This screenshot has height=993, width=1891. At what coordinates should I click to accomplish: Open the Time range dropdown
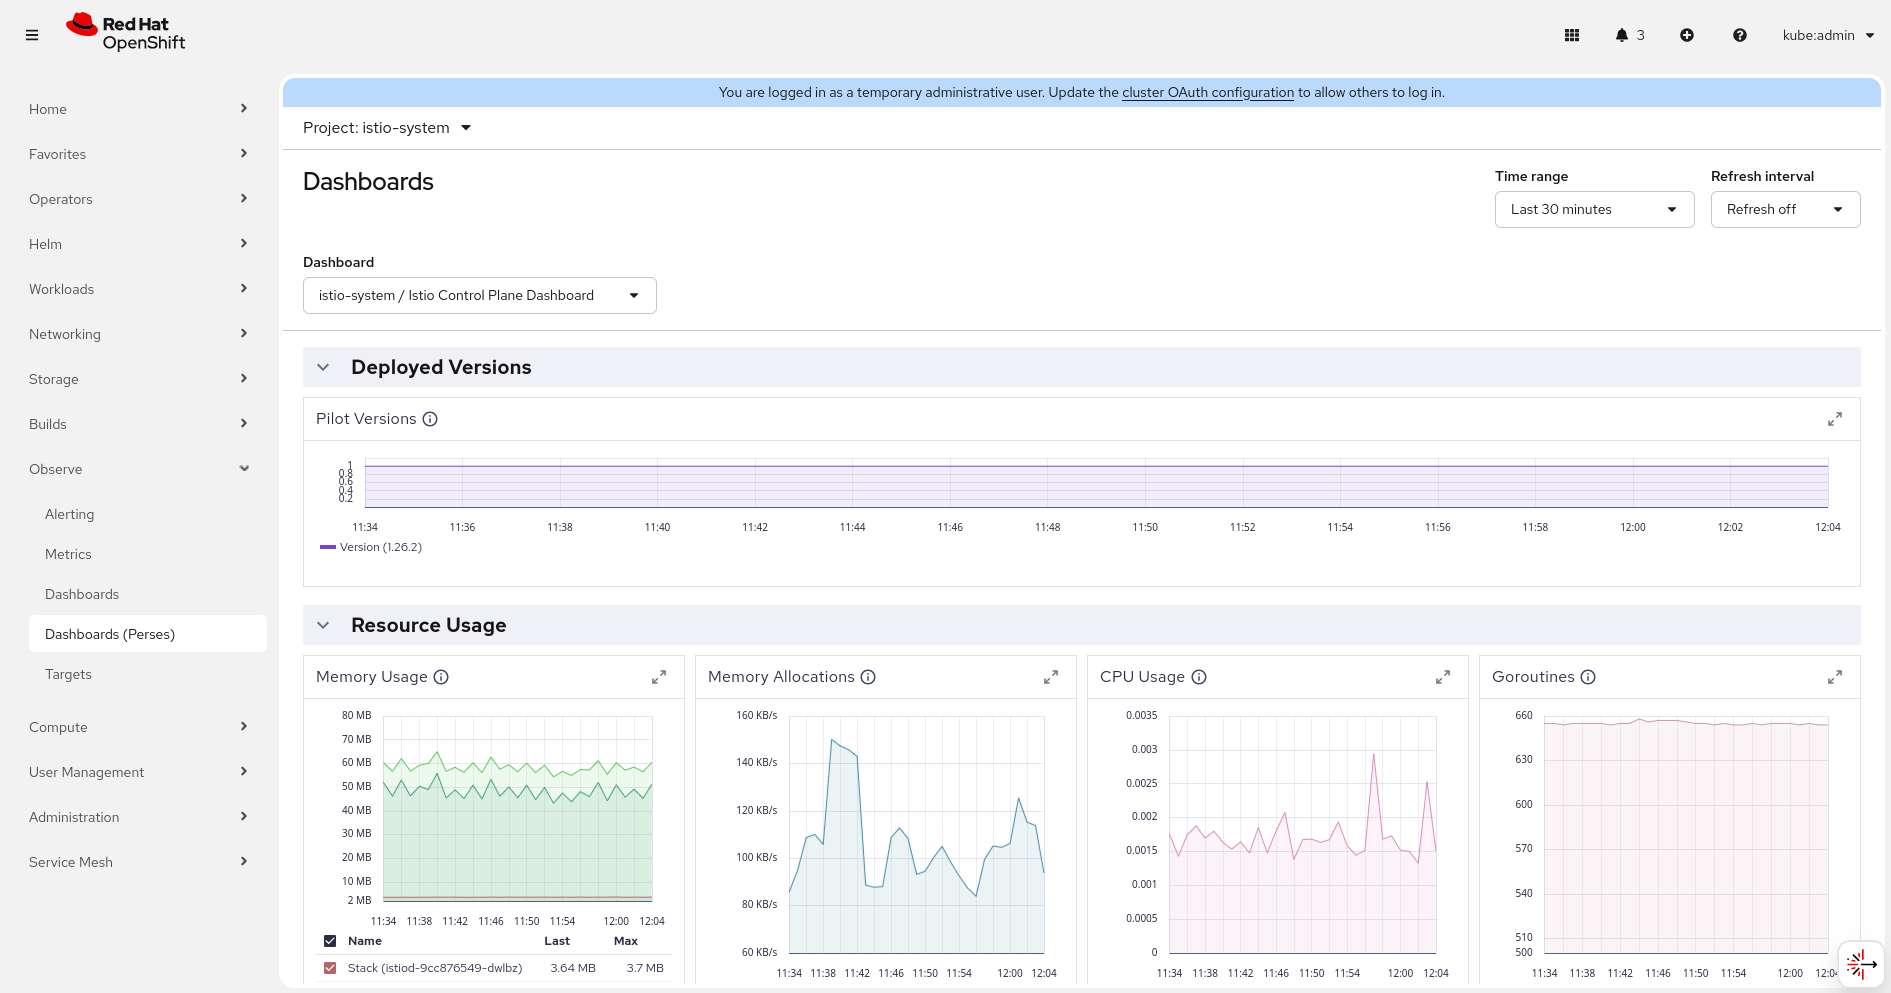click(1594, 210)
